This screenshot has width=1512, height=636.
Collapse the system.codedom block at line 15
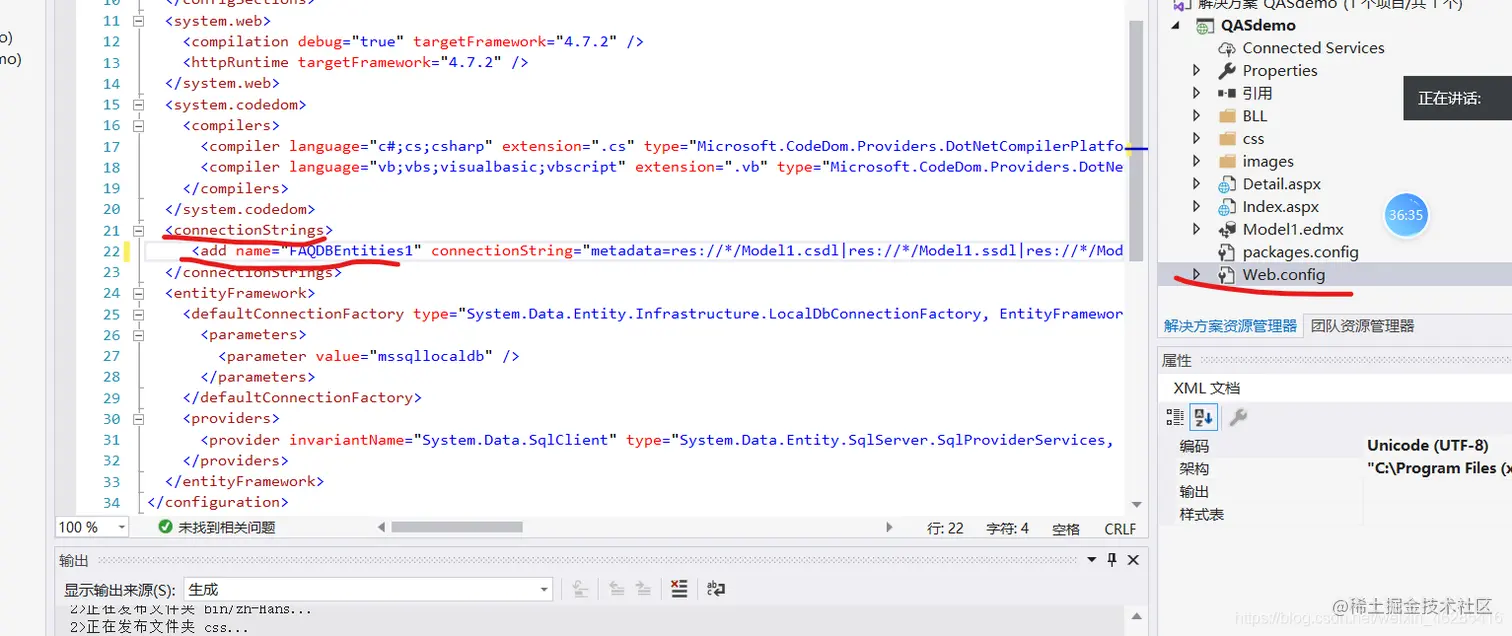139,104
